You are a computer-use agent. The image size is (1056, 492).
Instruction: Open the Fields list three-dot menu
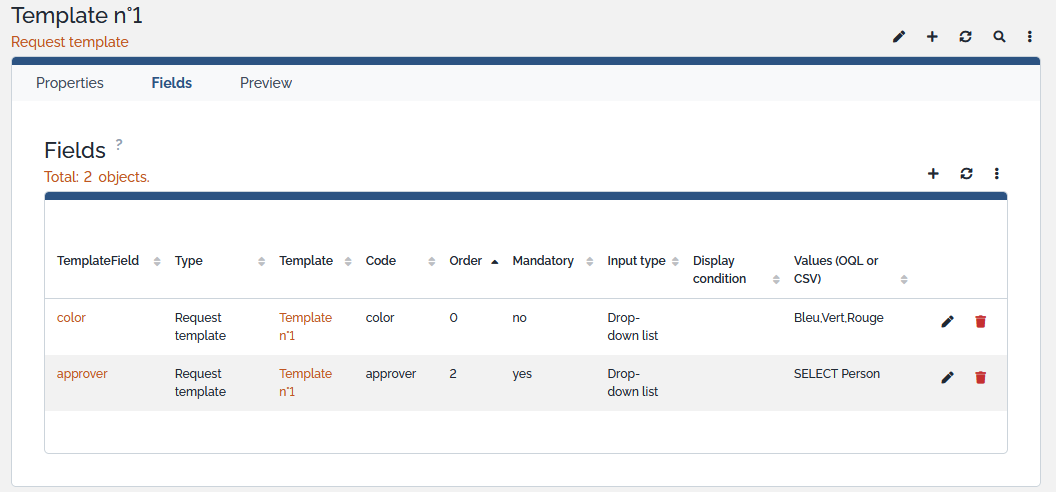[997, 173]
